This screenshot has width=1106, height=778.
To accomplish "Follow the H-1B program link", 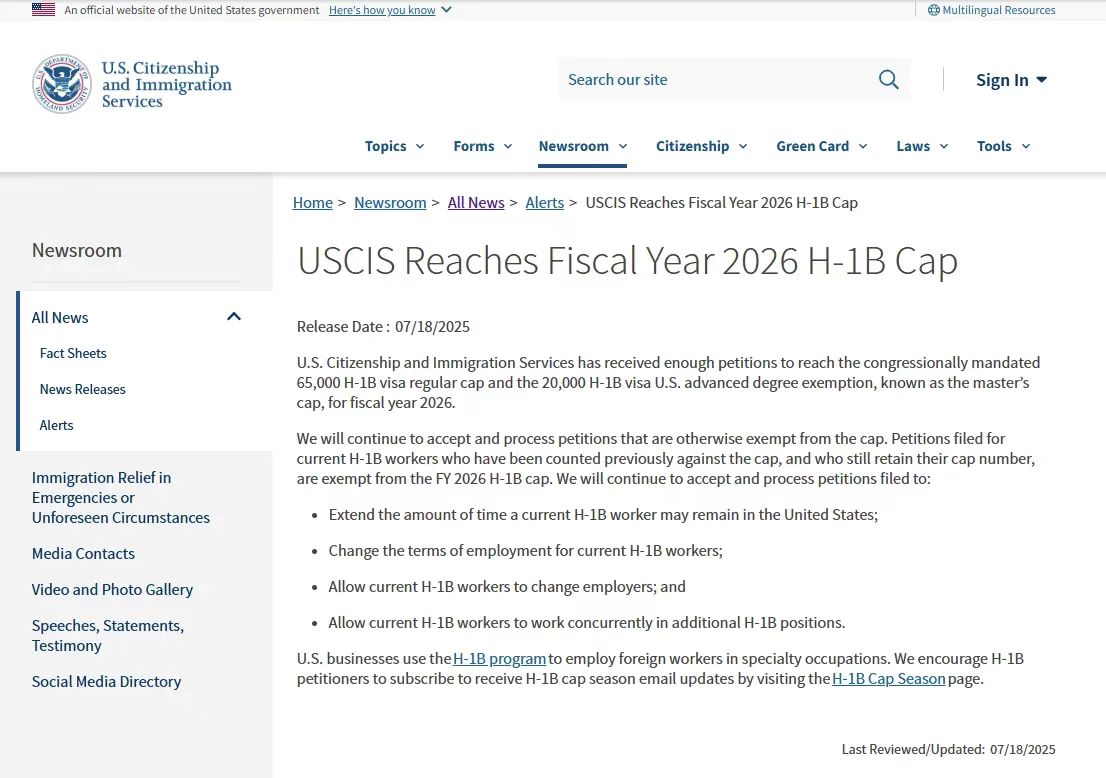I will 499,659.
